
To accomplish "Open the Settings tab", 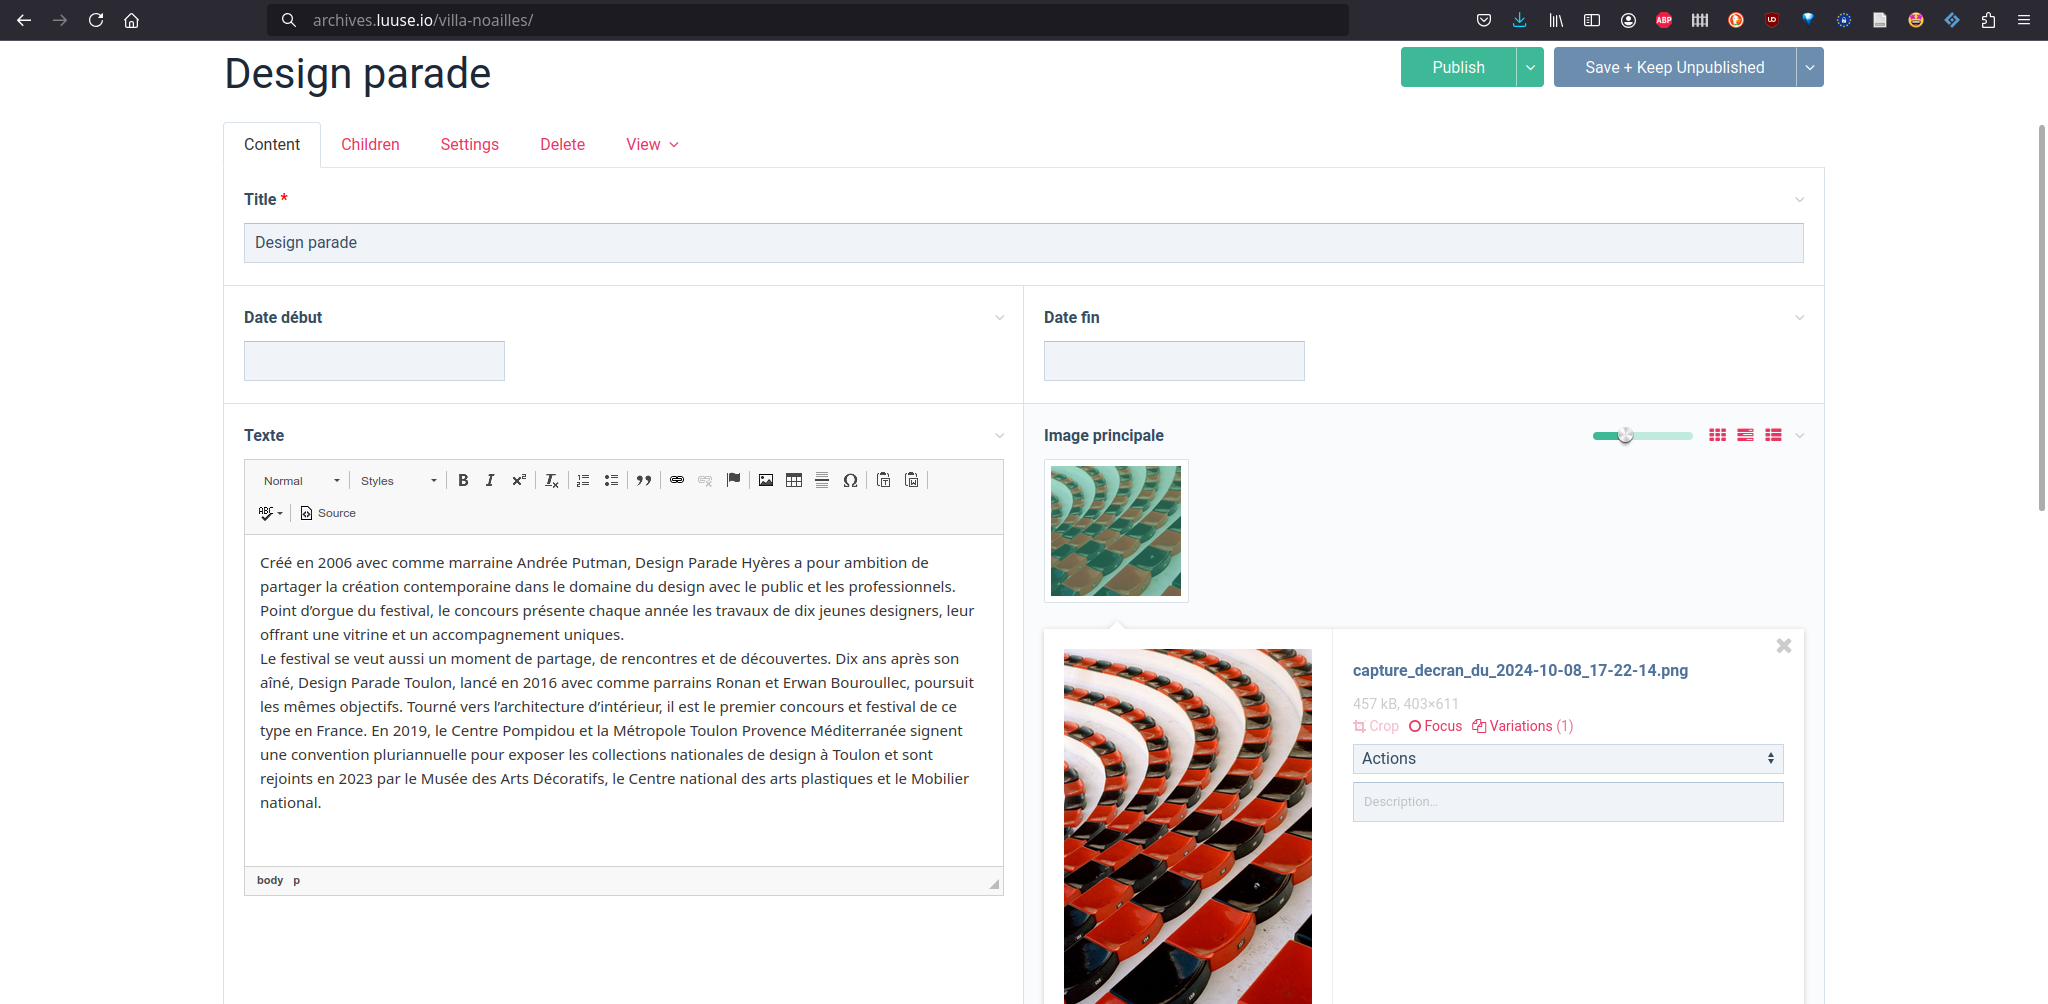I will click(469, 145).
